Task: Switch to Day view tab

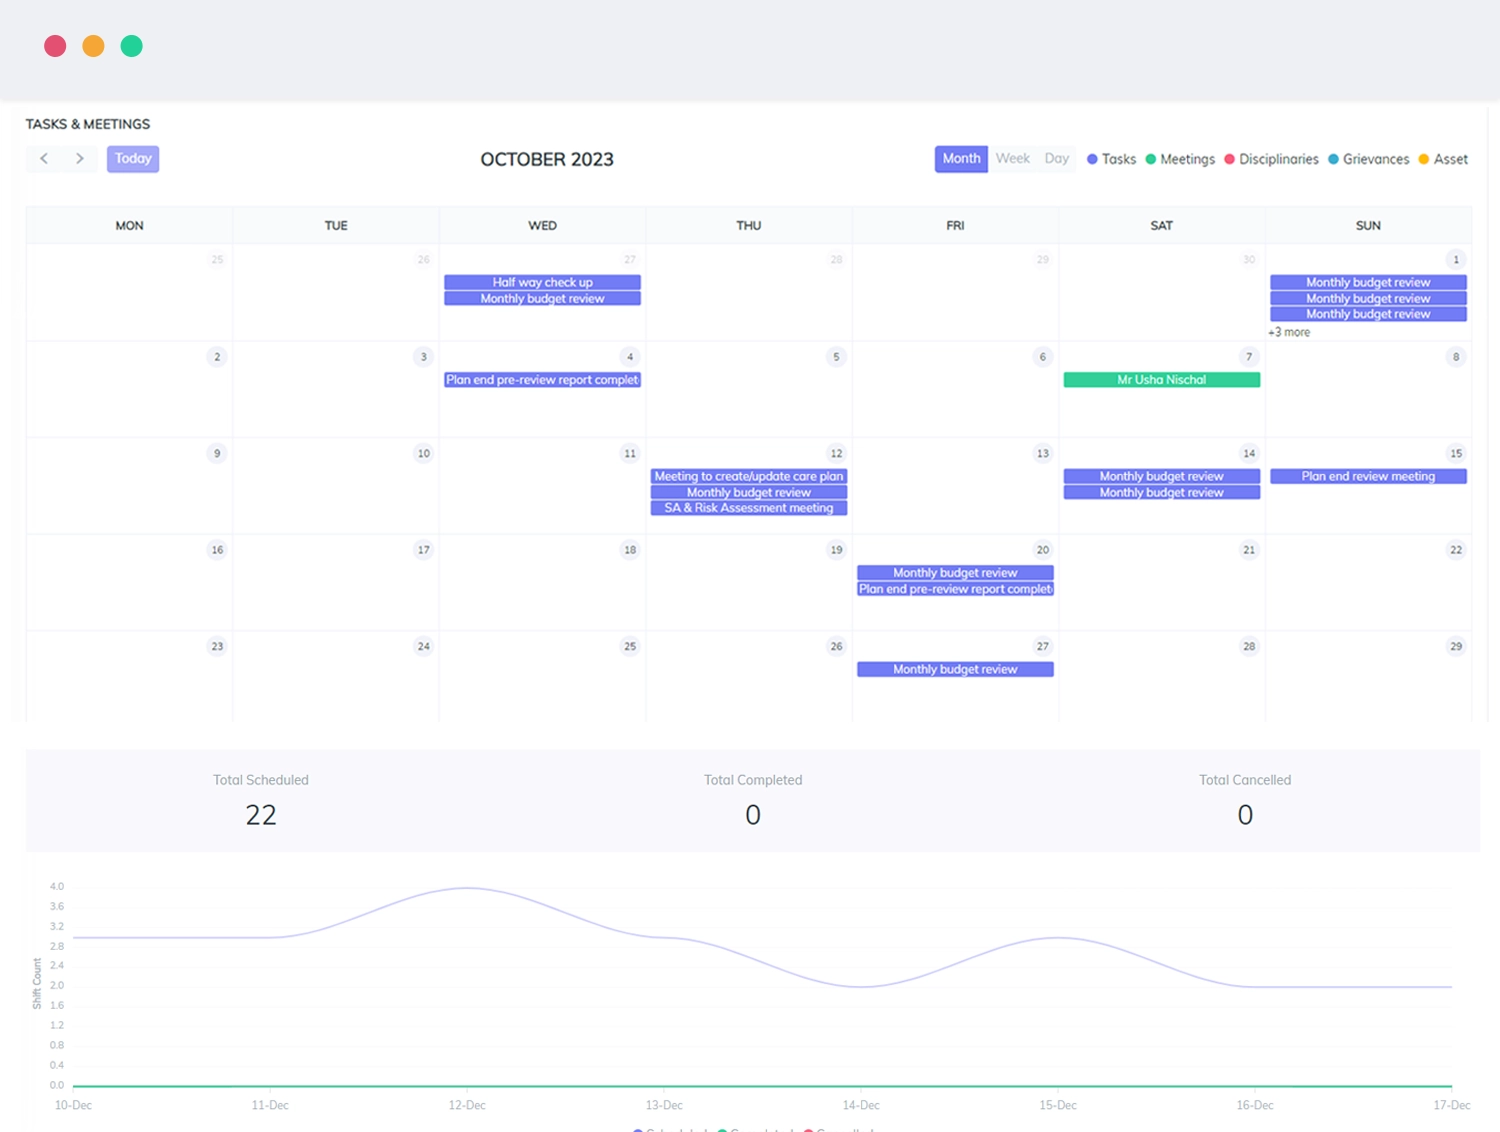Action: pyautogui.click(x=1056, y=159)
